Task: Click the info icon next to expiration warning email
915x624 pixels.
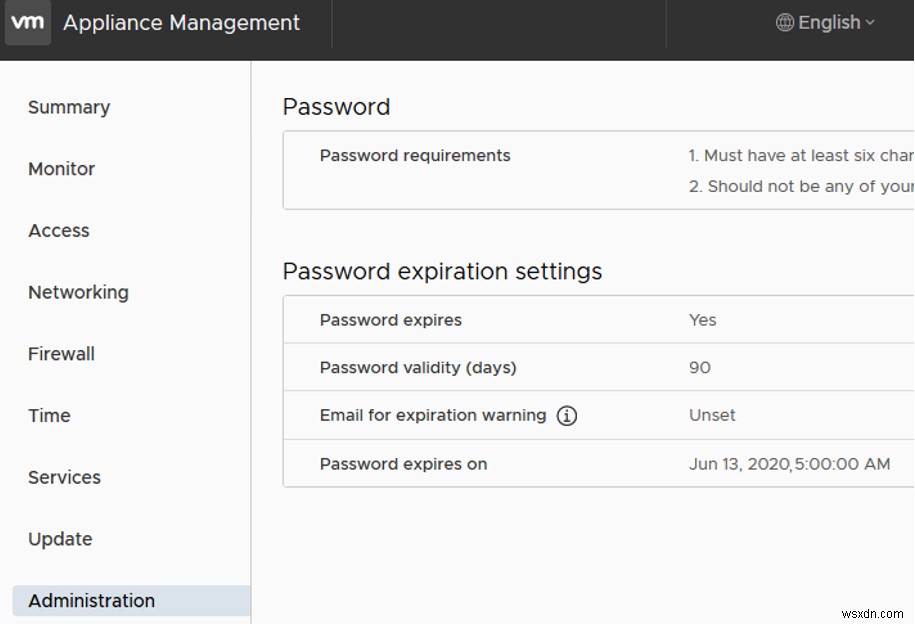Action: coord(566,415)
